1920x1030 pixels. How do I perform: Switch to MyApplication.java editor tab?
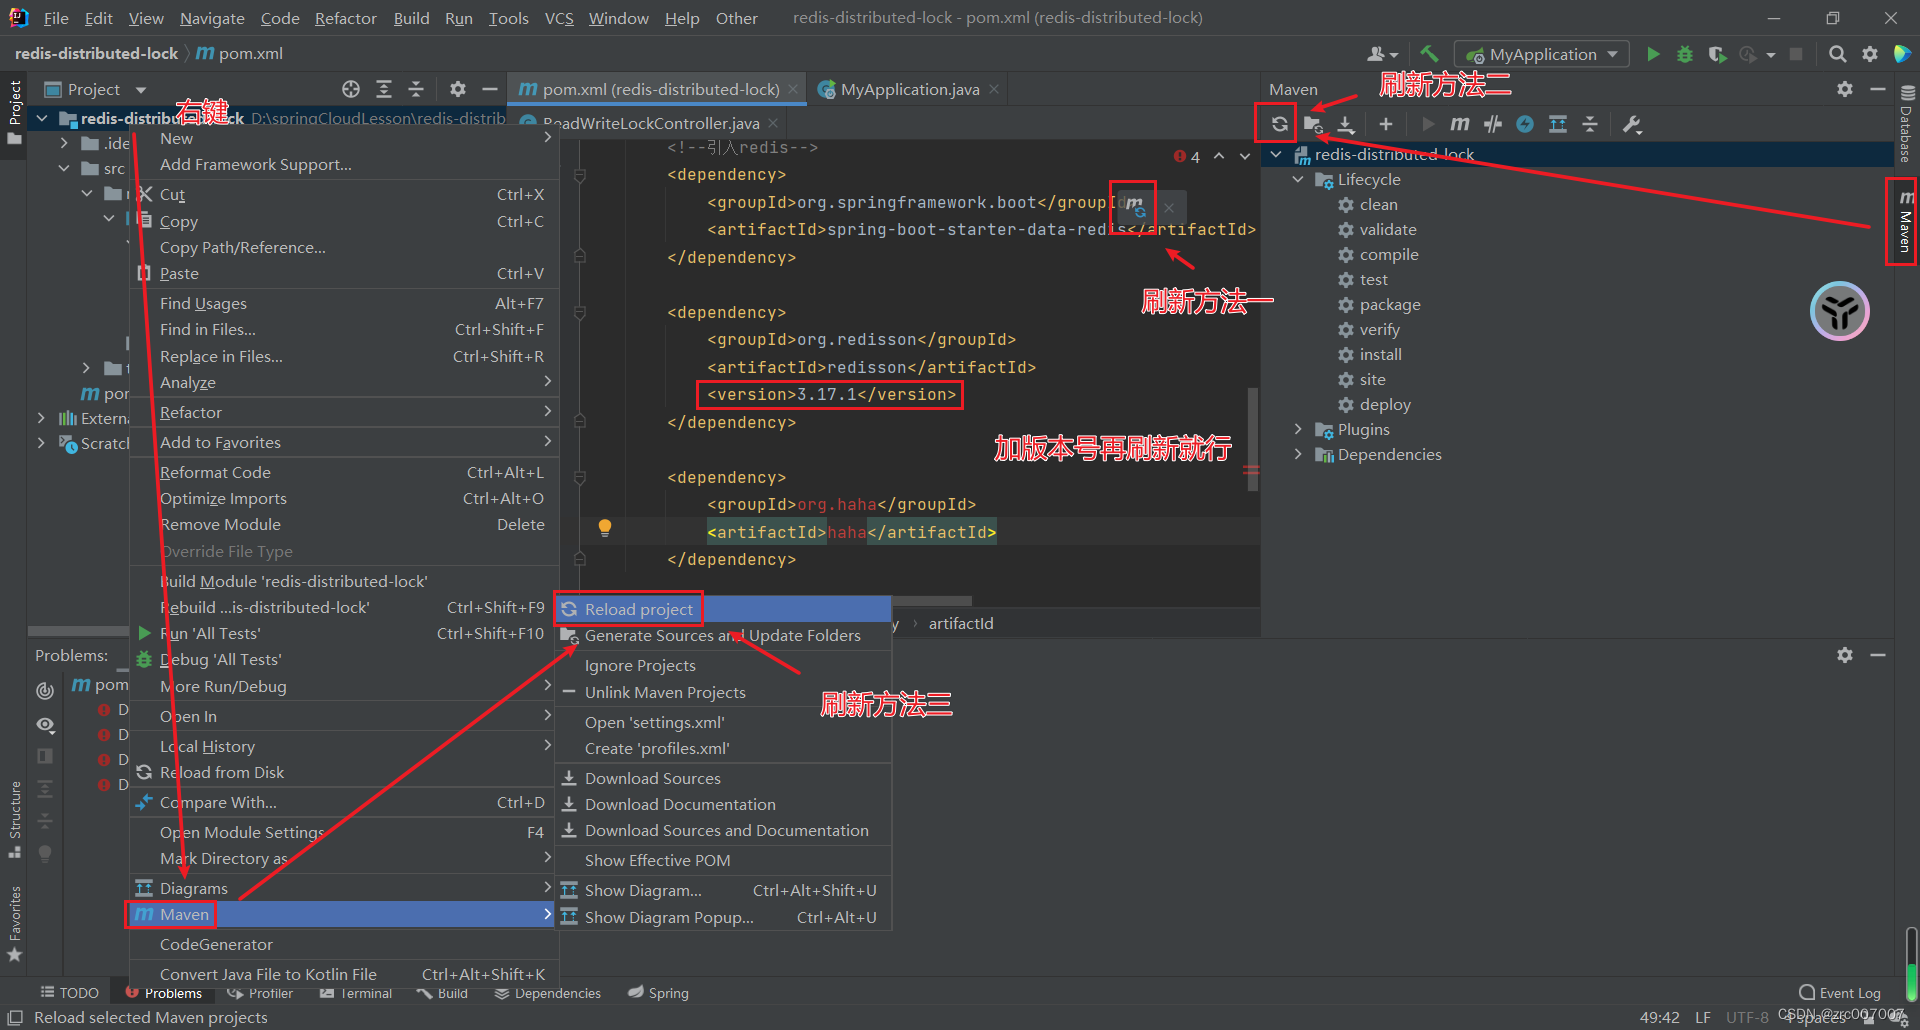click(908, 89)
